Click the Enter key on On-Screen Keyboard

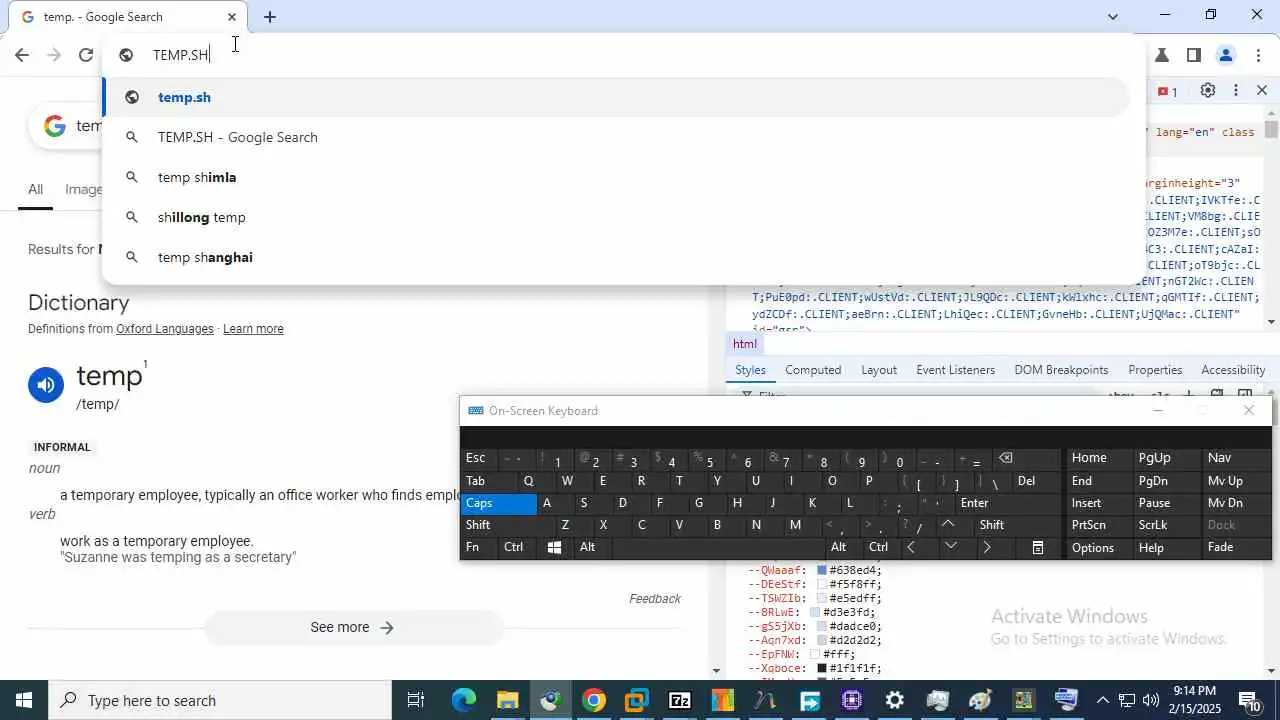tap(1005, 503)
